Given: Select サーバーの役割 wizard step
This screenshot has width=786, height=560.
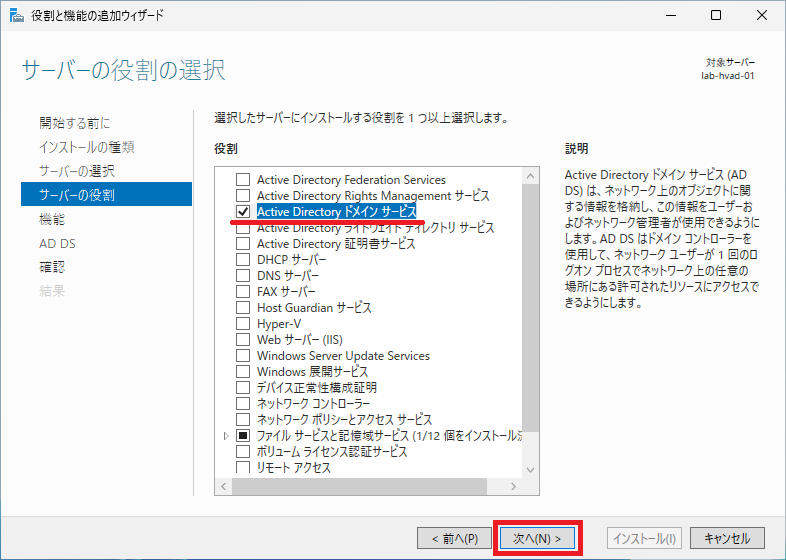Looking at the screenshot, I should tap(106, 195).
